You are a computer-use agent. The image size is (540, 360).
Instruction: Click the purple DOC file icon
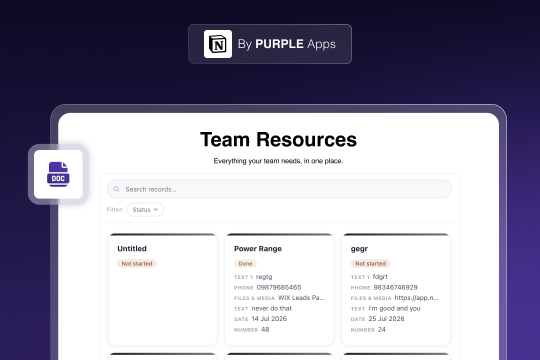click(x=58, y=174)
